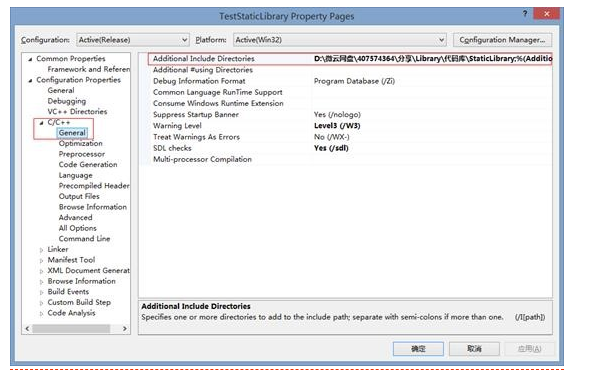
Task: Expand the Custom Build Step node
Action: (41, 303)
